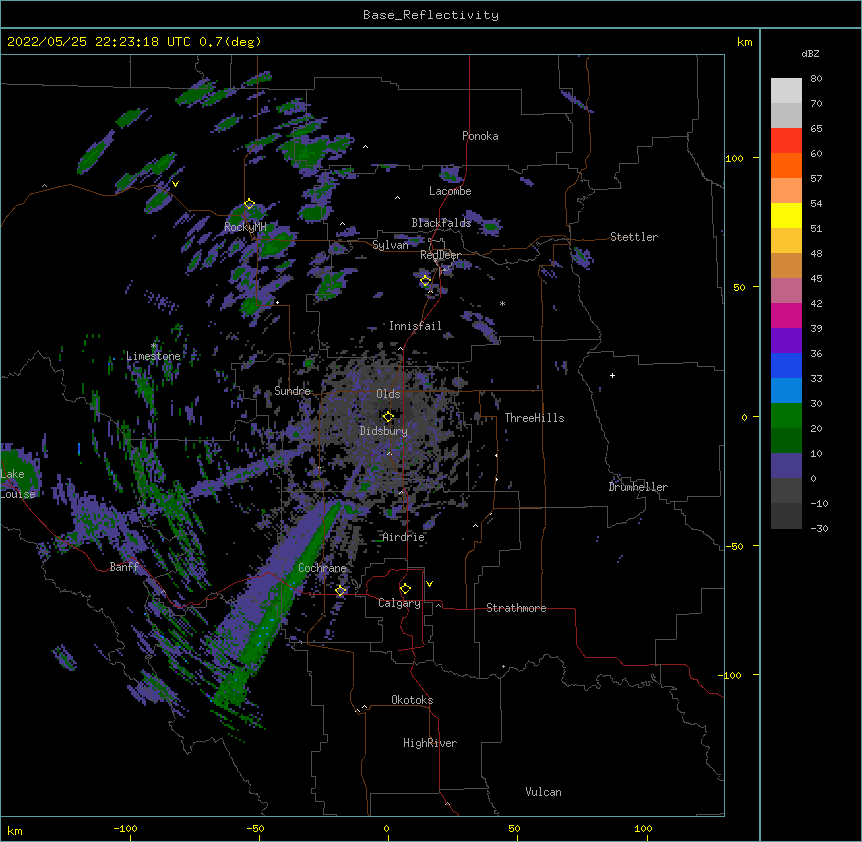Screen dimensions: 862x842
Task: Click the gold 48–51 dBZ legend swatch
Action: (786, 240)
